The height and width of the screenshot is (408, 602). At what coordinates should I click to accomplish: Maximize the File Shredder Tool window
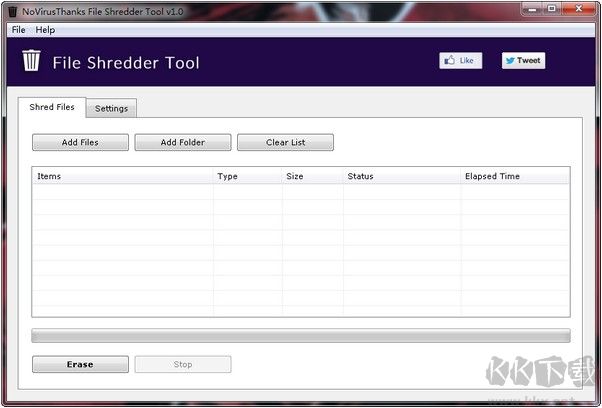(552, 9)
